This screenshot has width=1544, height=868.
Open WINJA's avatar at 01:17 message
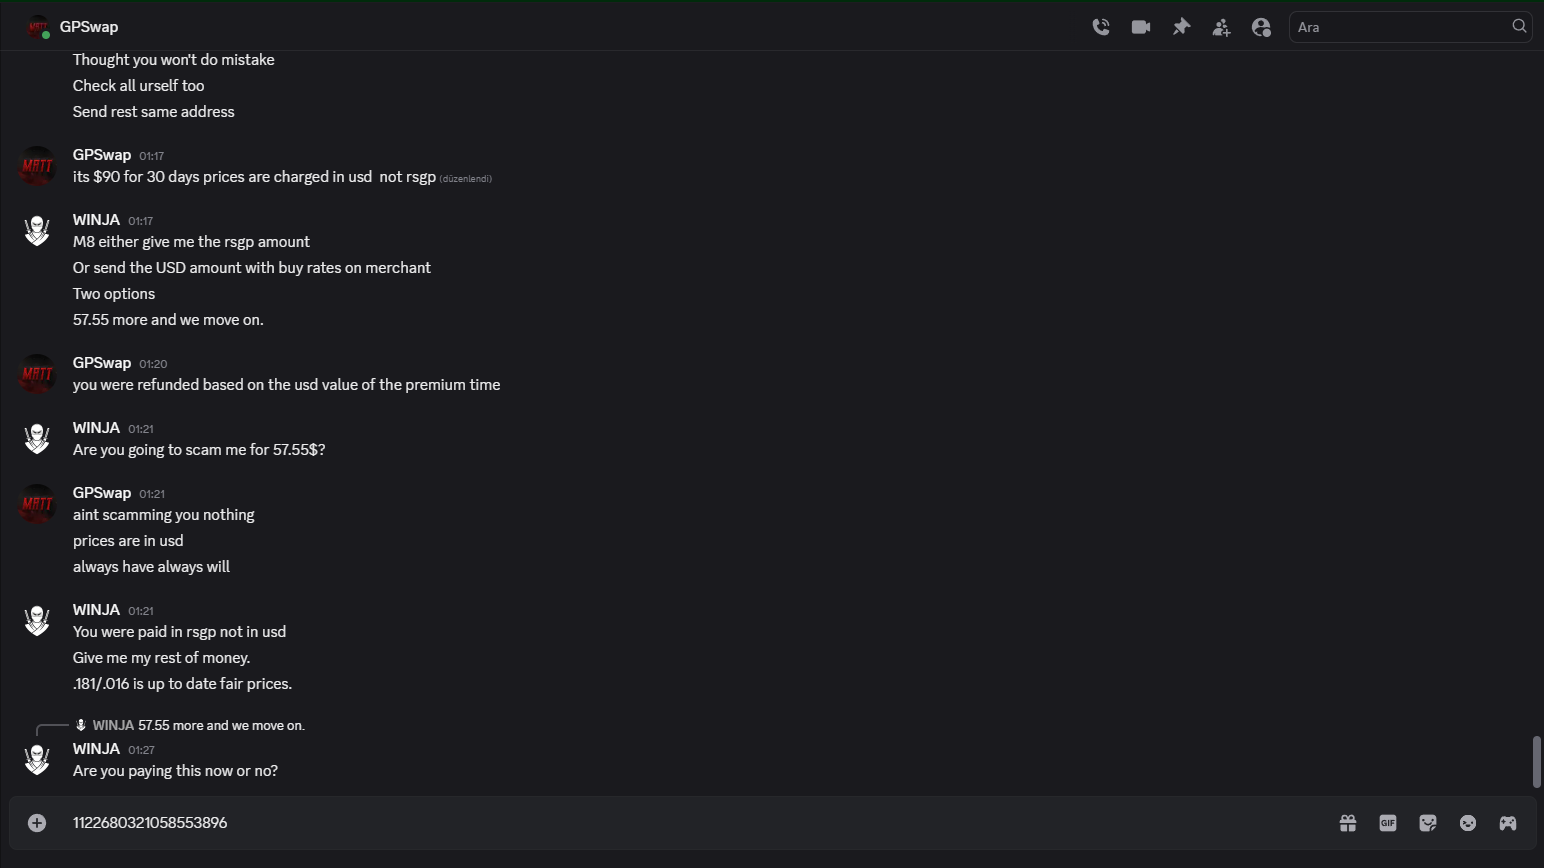37,231
